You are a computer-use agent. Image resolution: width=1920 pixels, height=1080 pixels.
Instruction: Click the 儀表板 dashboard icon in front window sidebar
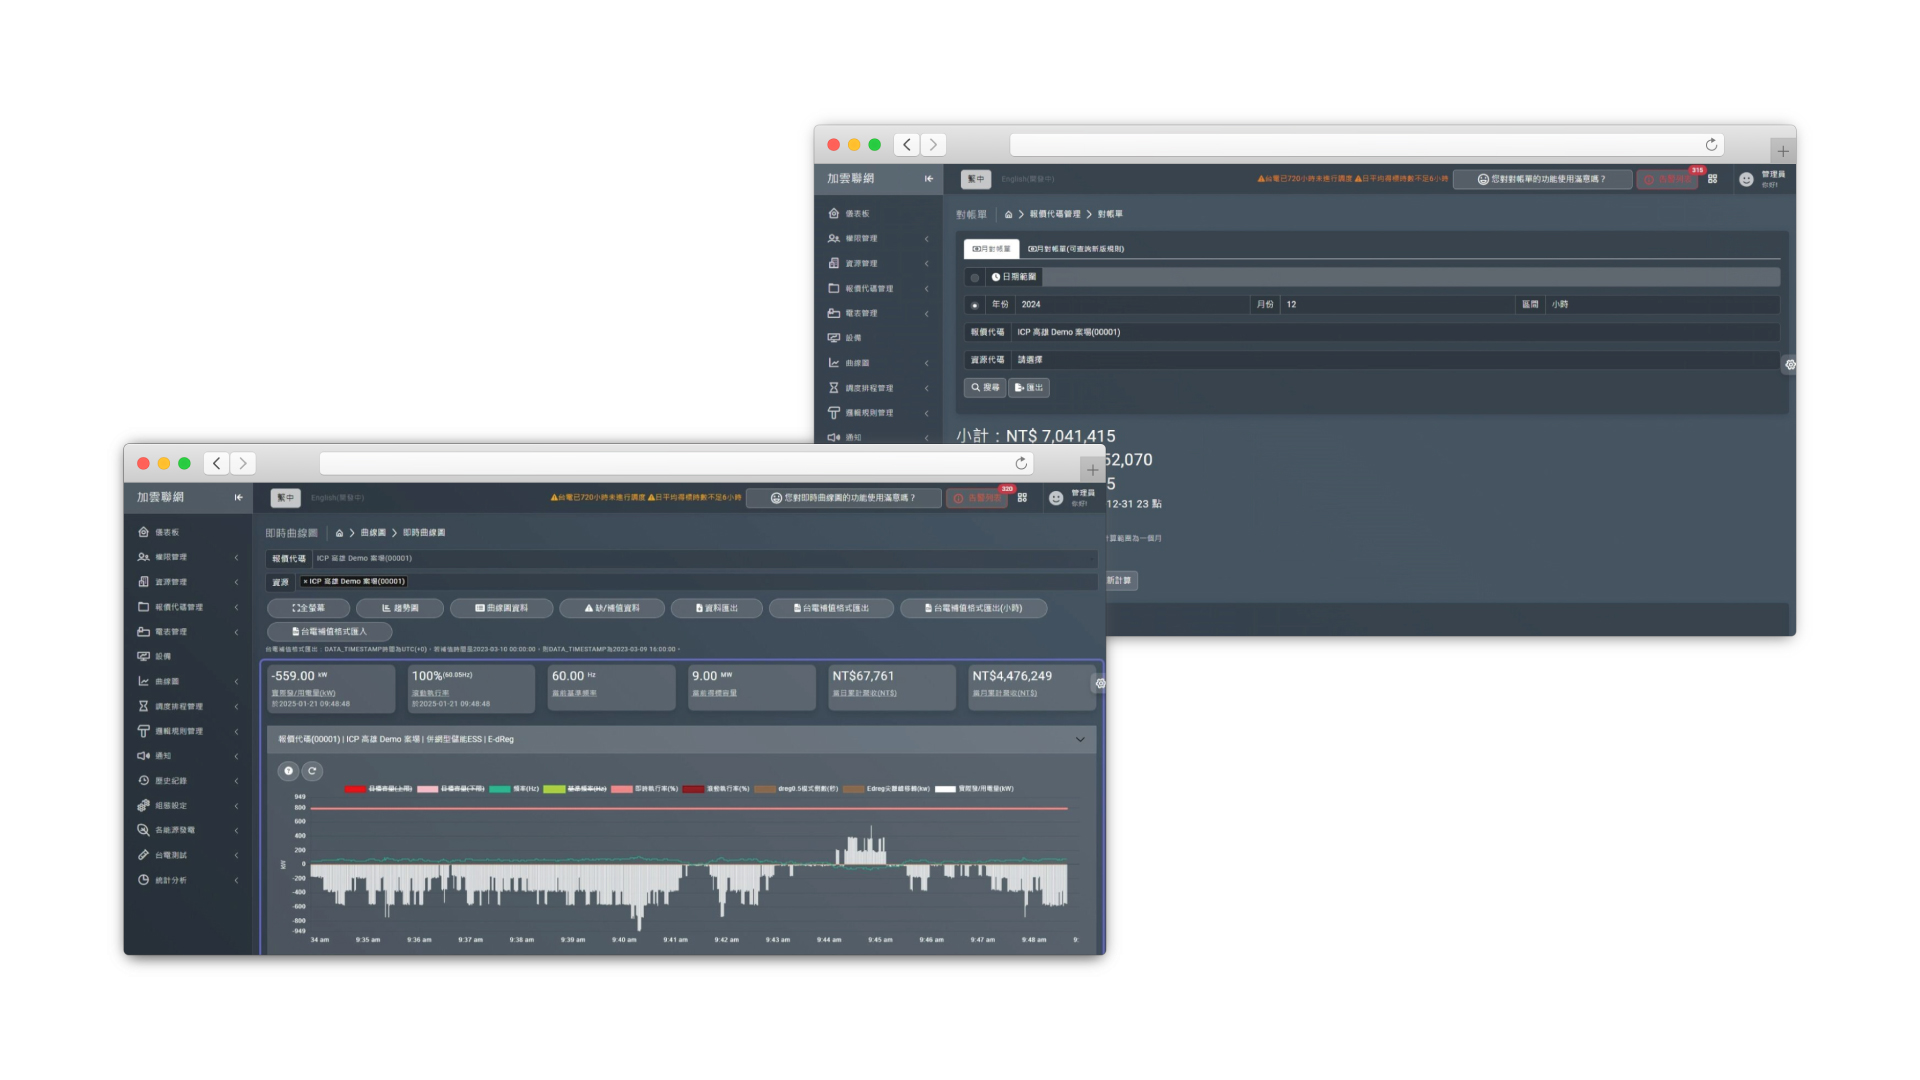pos(143,532)
